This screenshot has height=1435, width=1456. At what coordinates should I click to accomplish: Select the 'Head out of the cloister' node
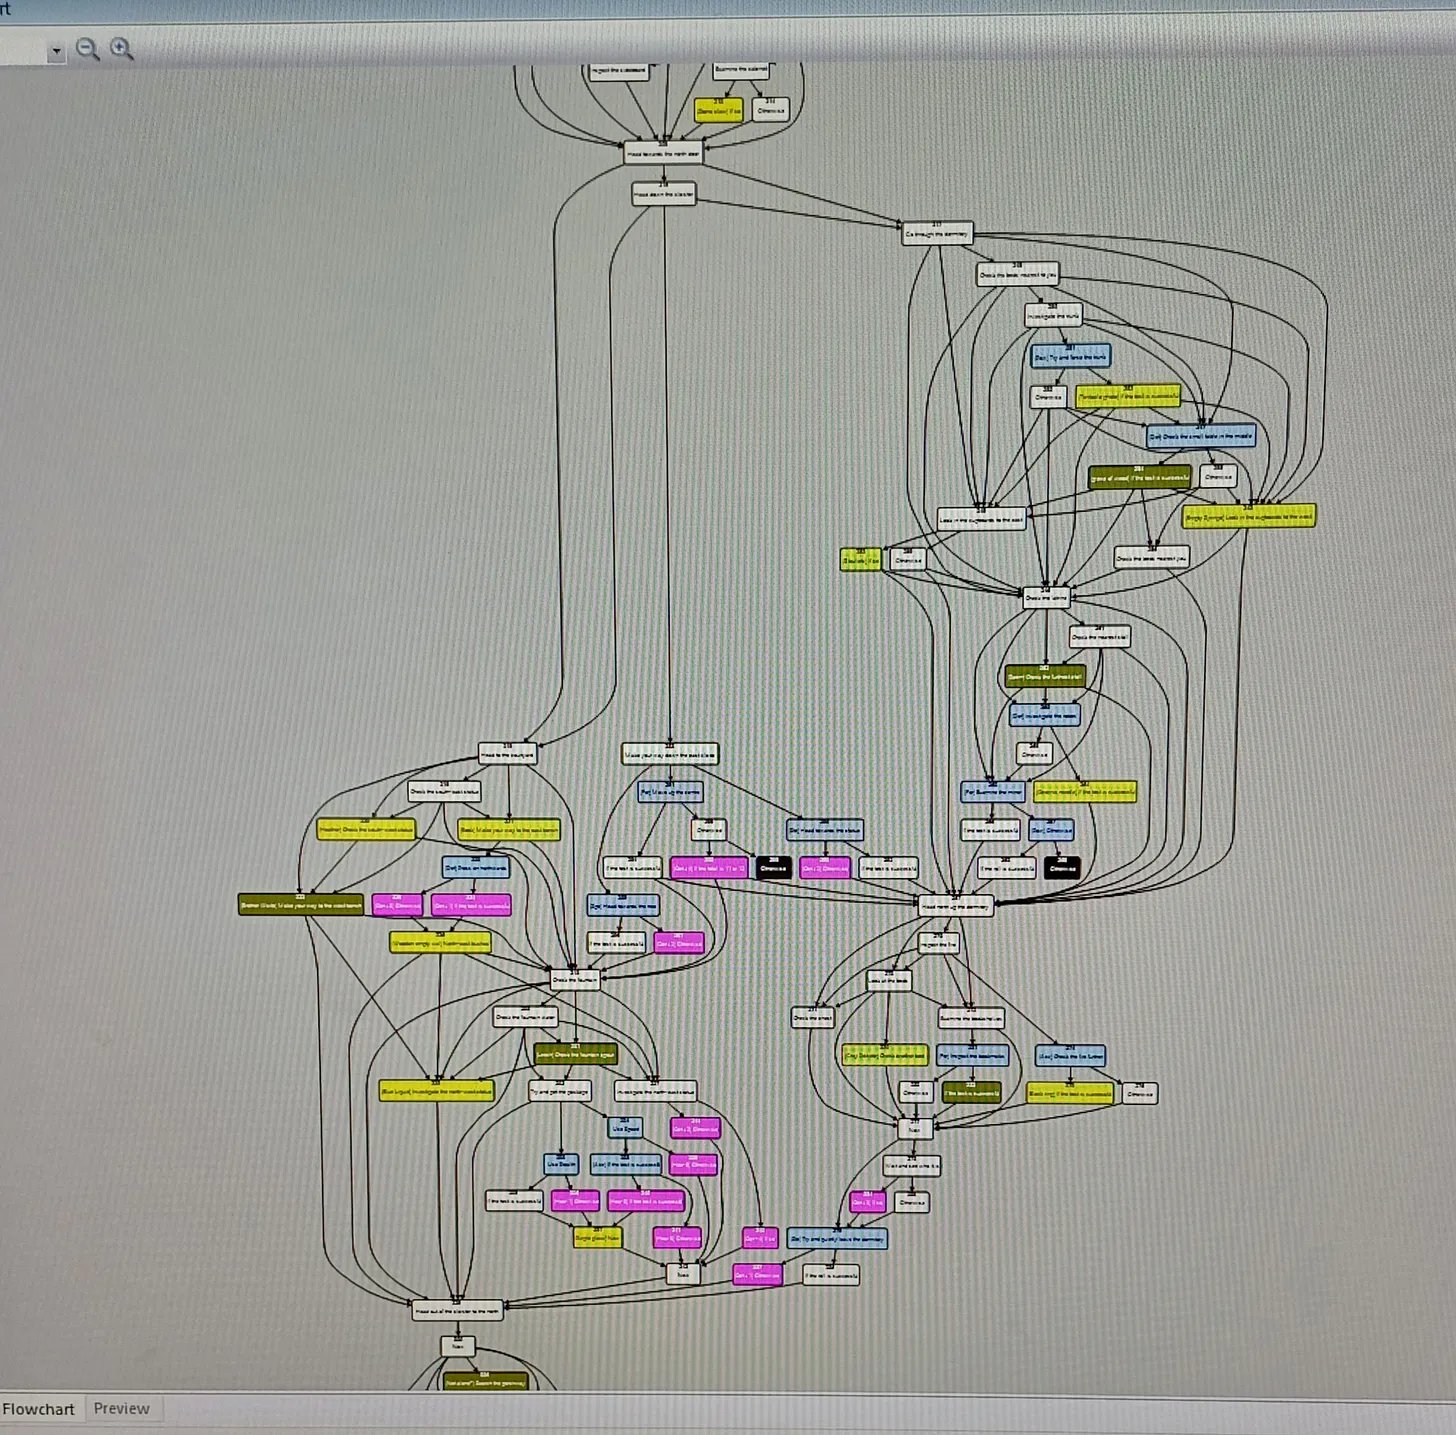click(458, 1310)
